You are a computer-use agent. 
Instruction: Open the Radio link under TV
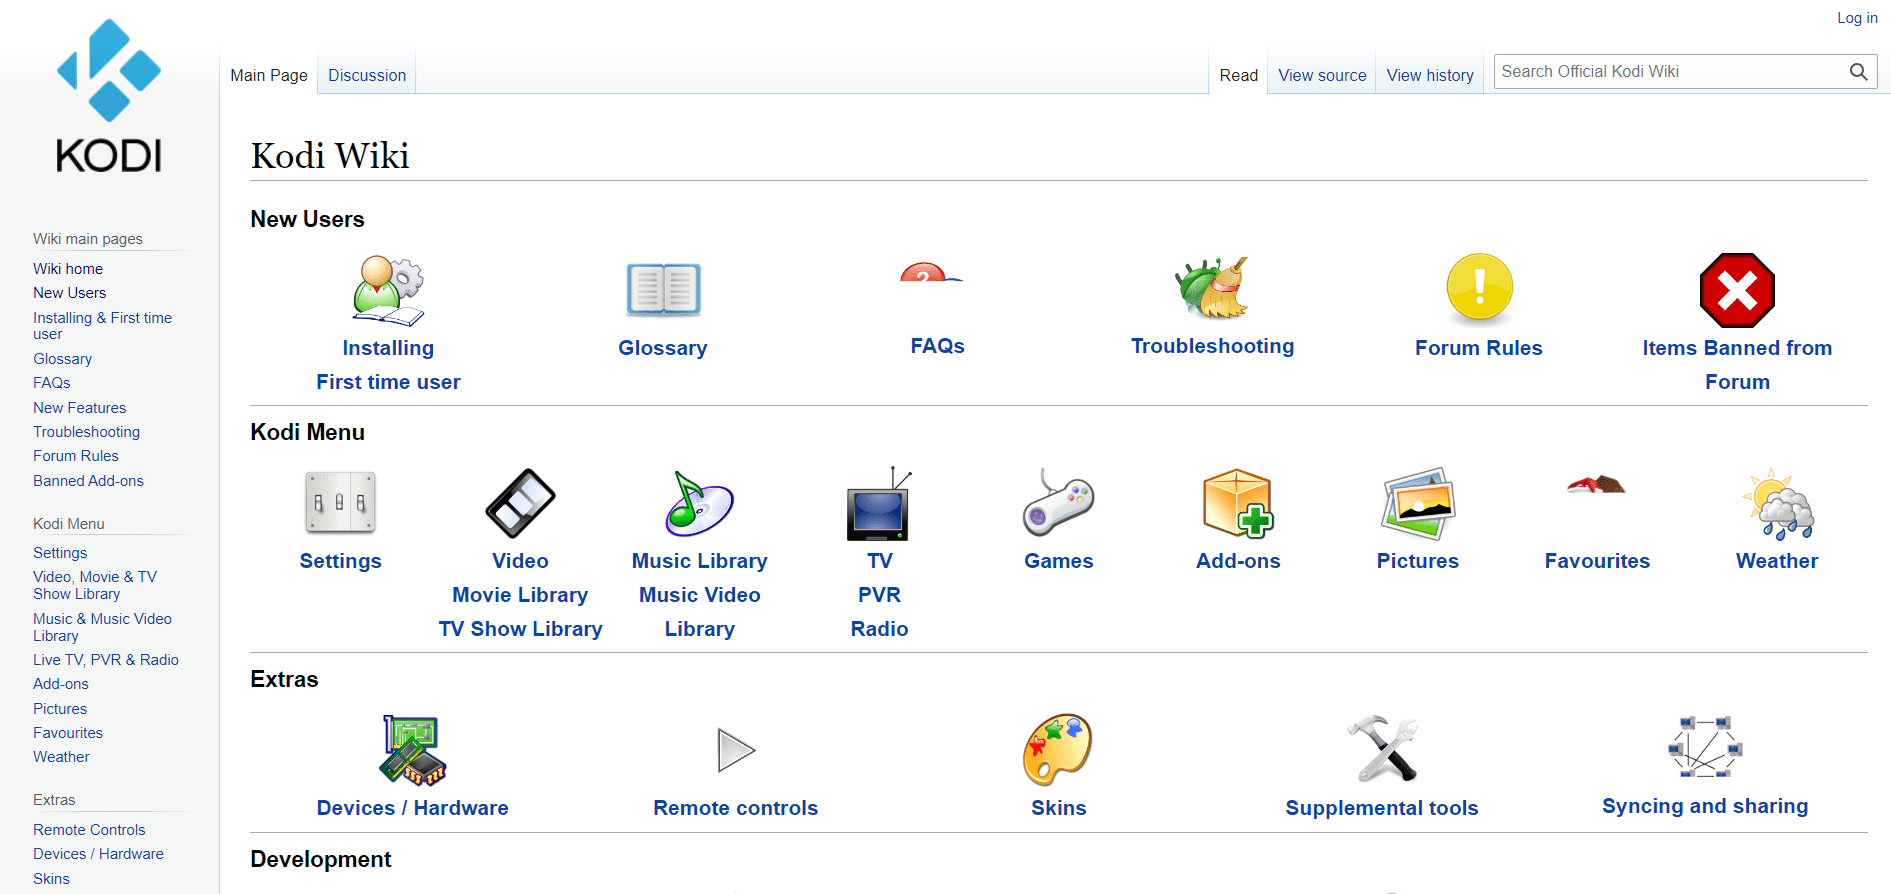[879, 629]
